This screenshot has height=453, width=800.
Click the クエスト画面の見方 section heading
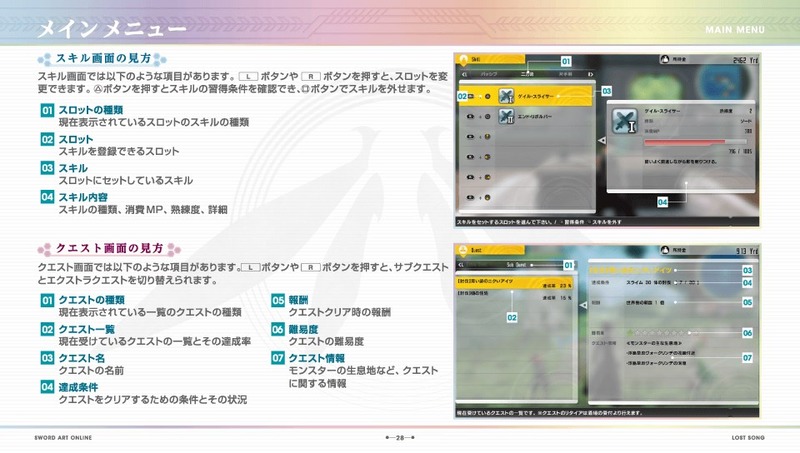[x=109, y=248]
